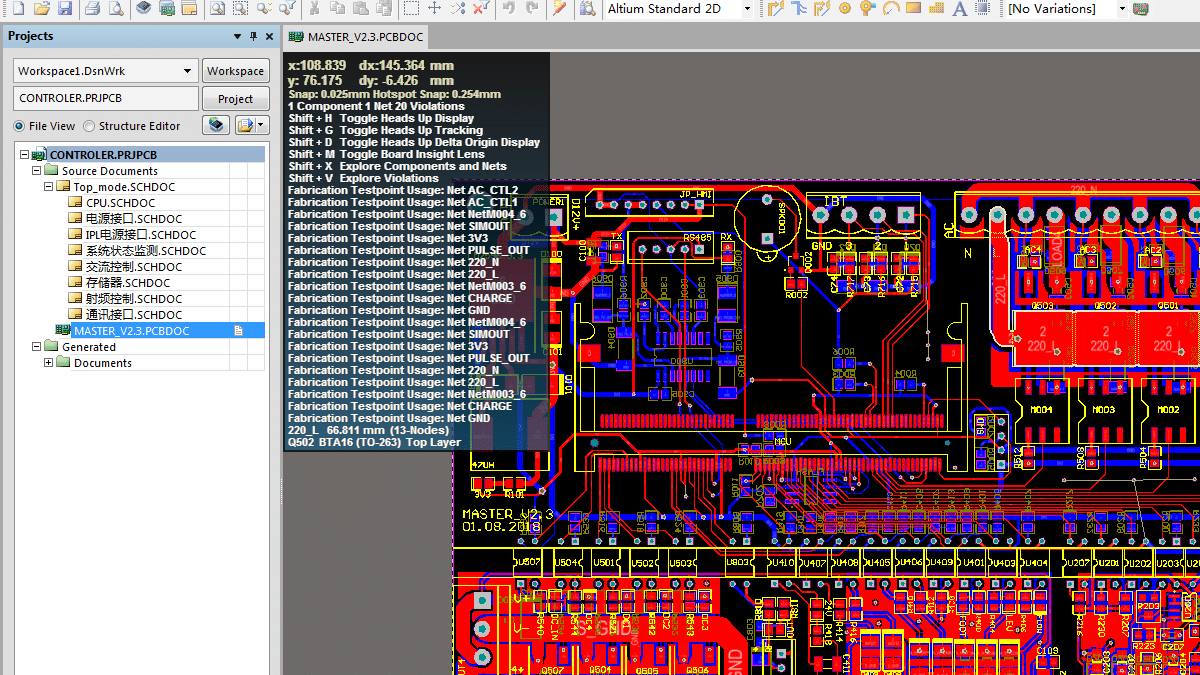Click the Print icon in toolbar

point(92,9)
